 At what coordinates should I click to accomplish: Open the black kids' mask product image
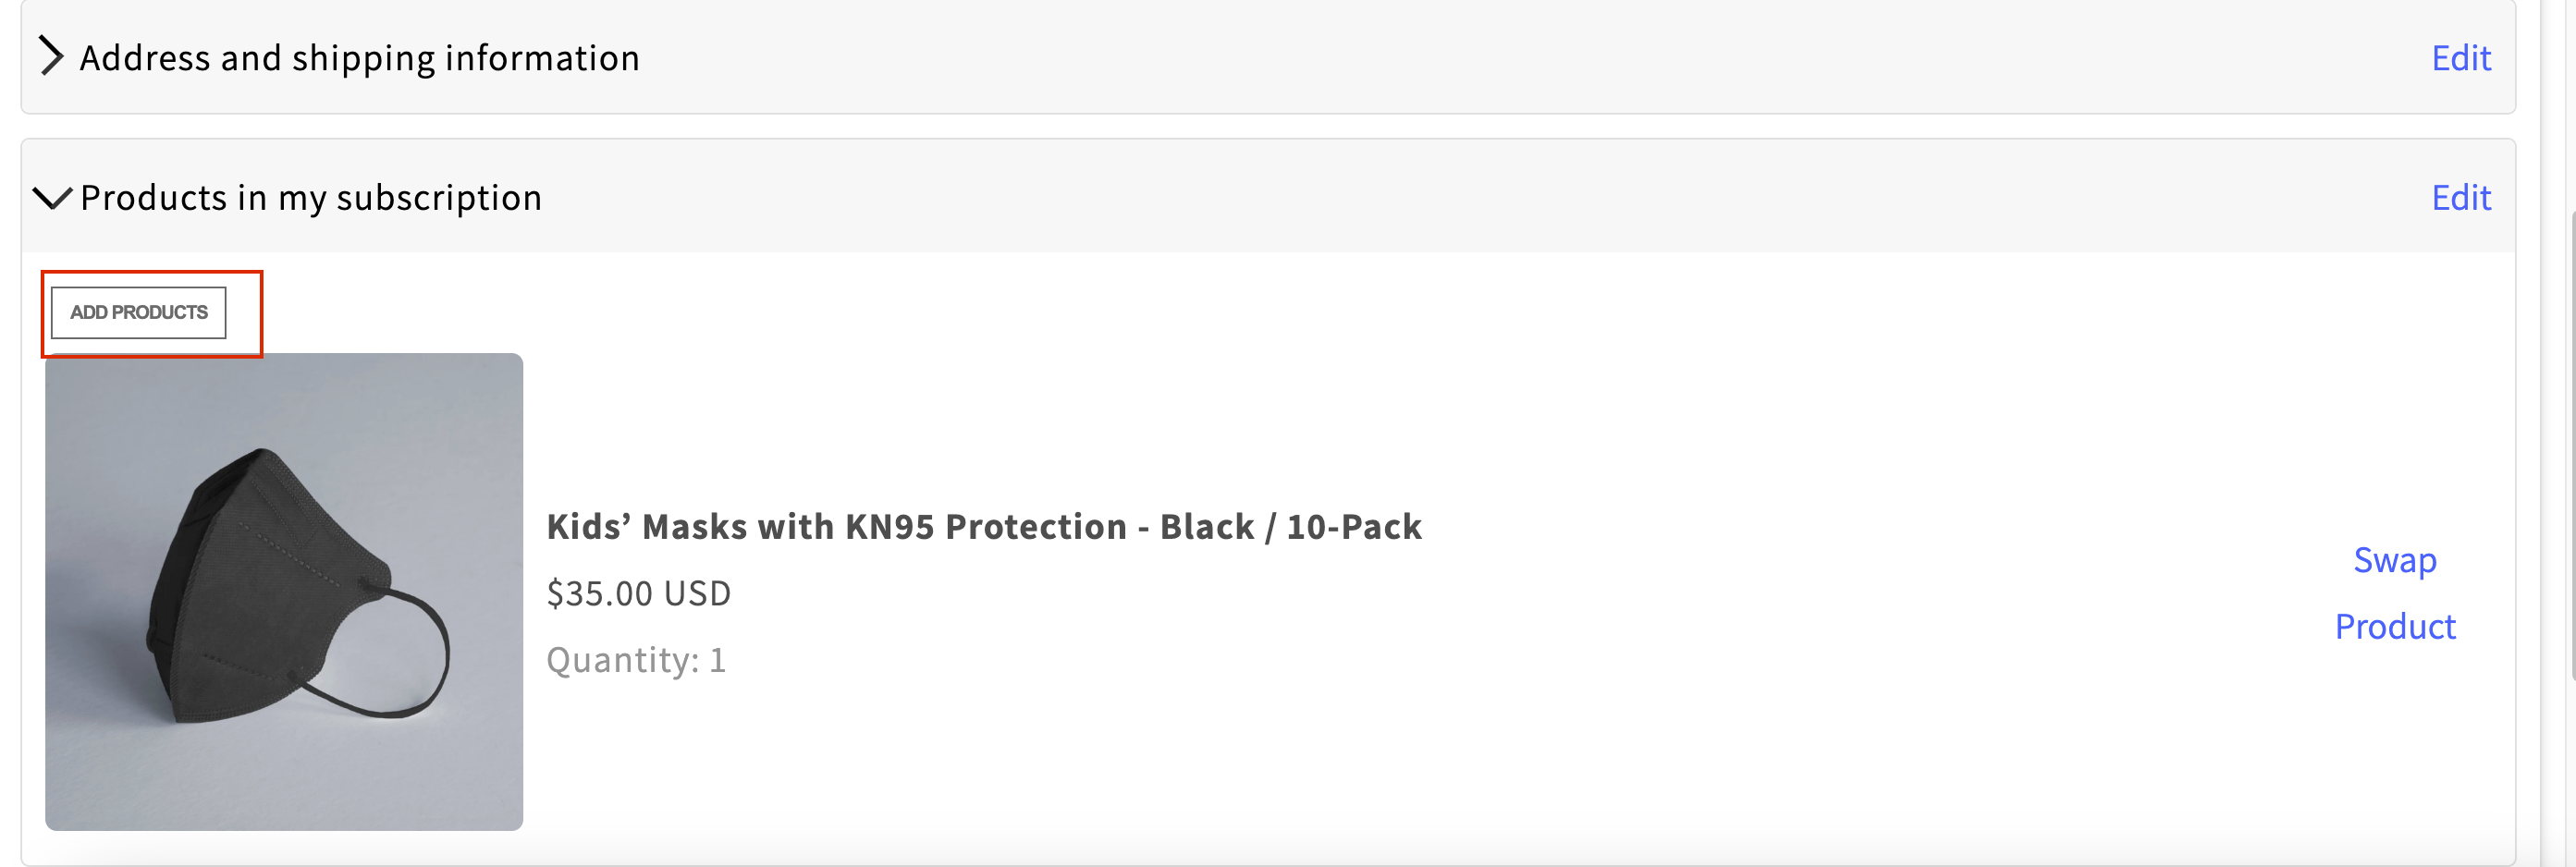[x=284, y=591]
